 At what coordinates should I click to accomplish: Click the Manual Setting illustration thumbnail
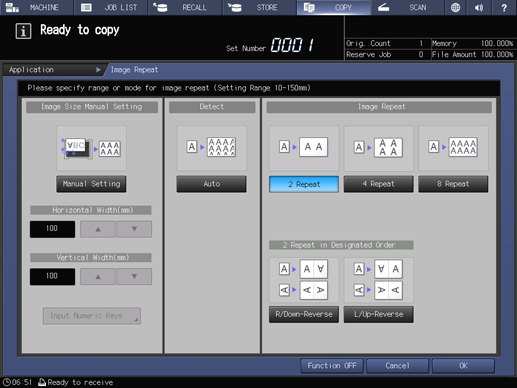(91, 148)
